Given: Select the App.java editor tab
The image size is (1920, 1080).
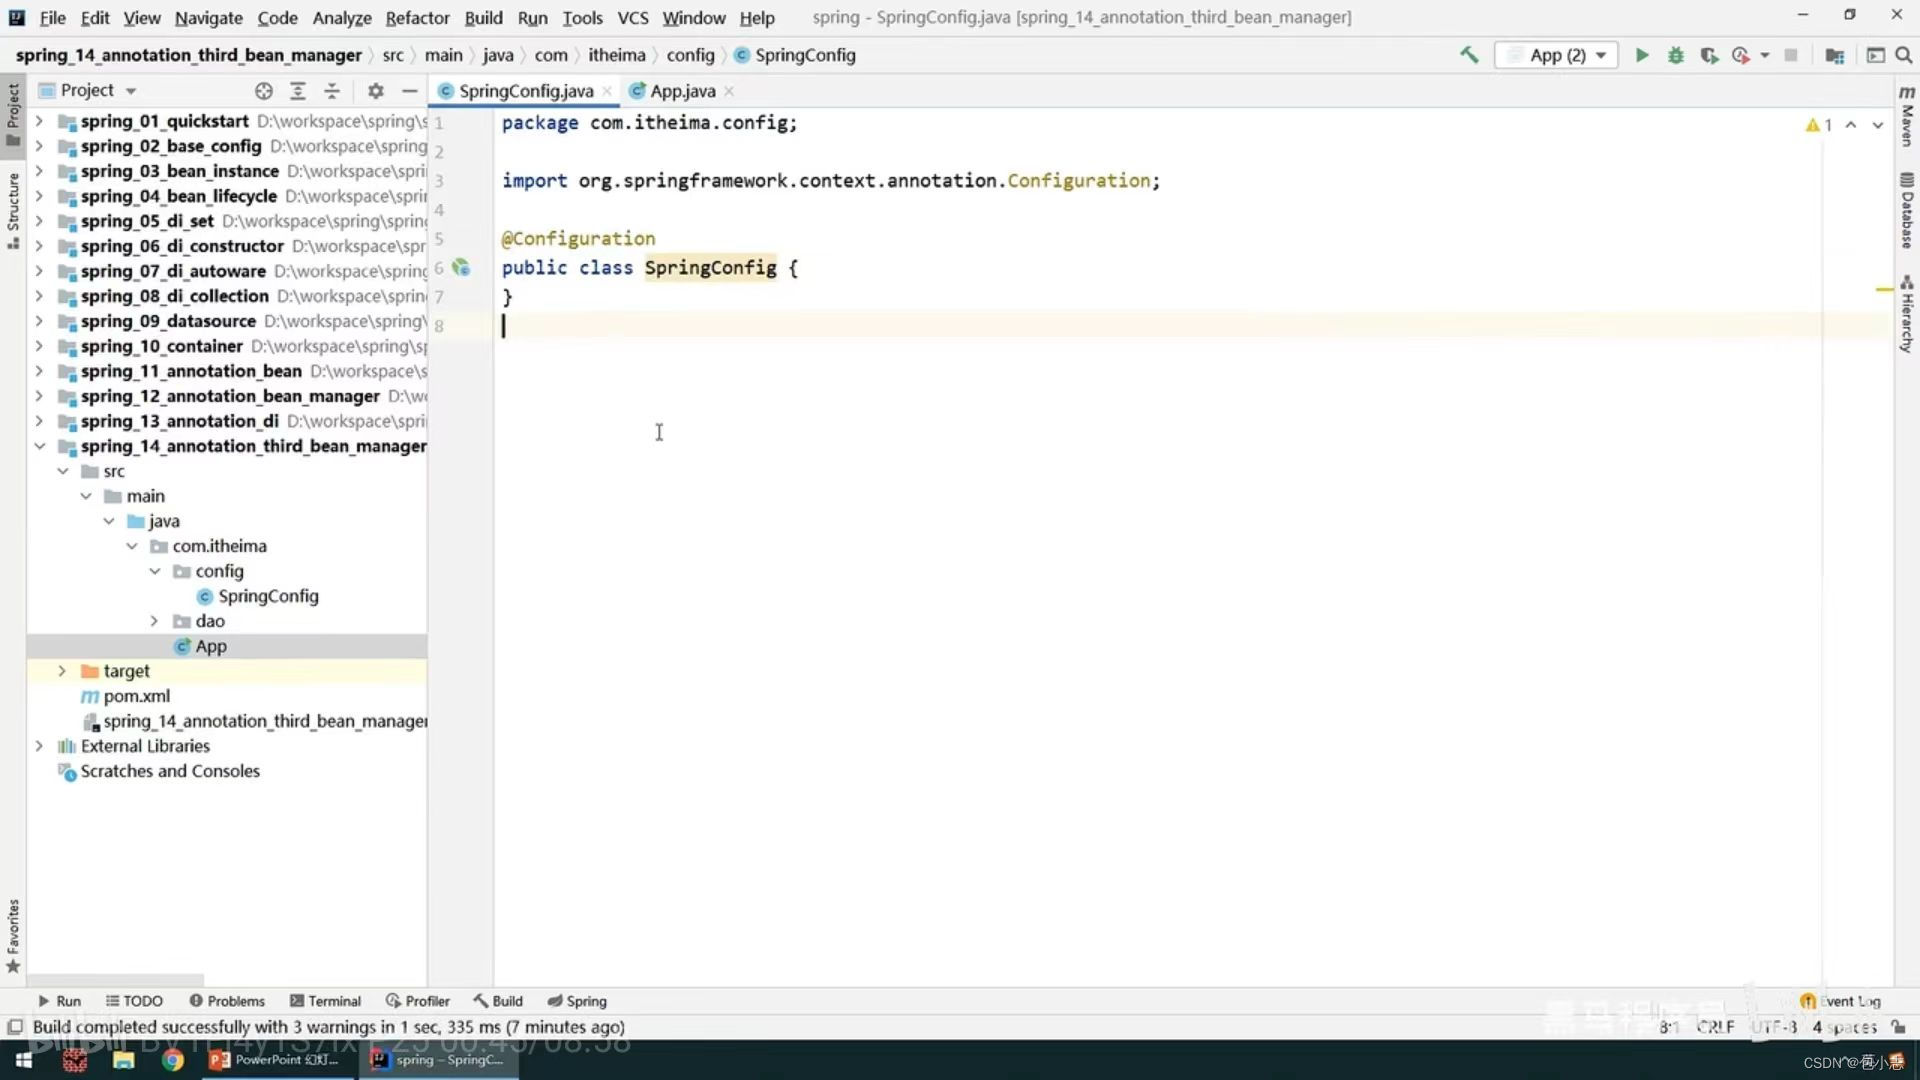Looking at the screenshot, I should click(680, 90).
